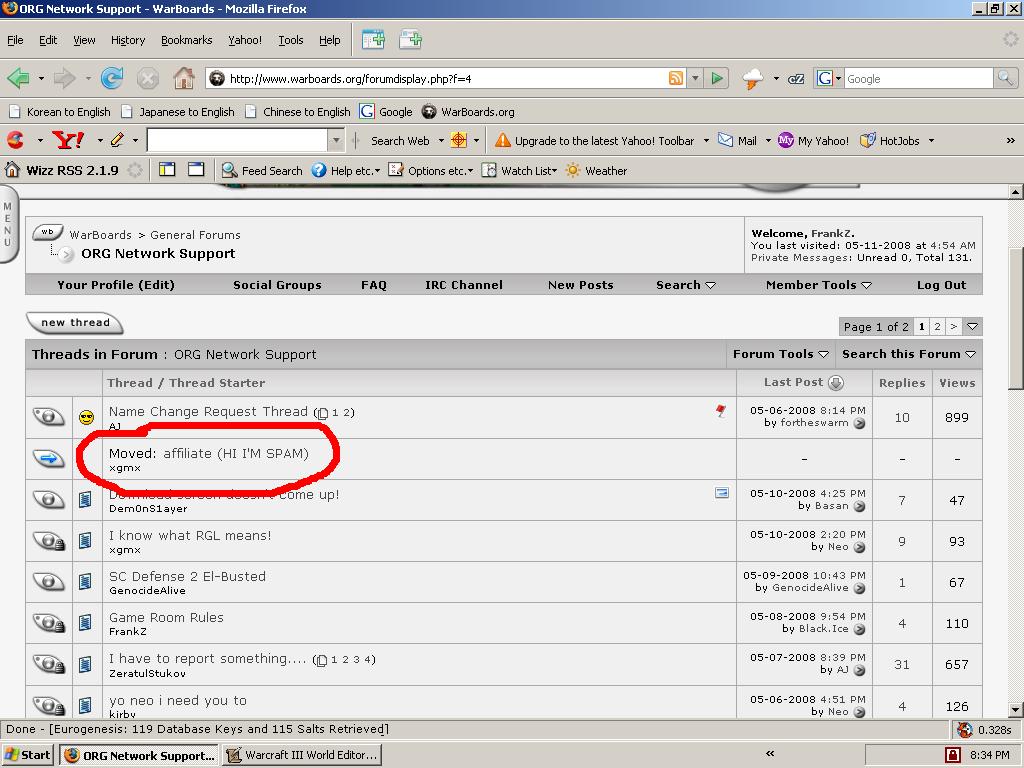Click the Last Post sort arrow icon

click(x=836, y=383)
